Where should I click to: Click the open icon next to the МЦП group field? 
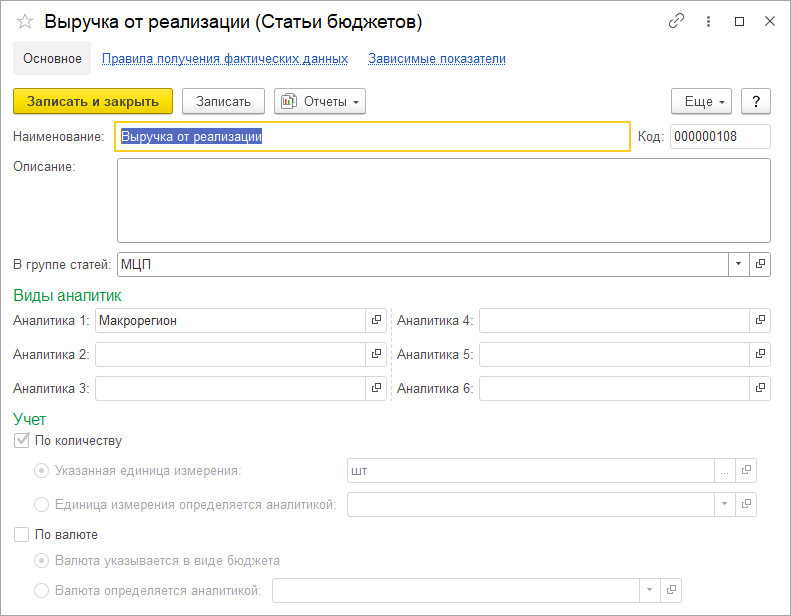[x=760, y=264]
